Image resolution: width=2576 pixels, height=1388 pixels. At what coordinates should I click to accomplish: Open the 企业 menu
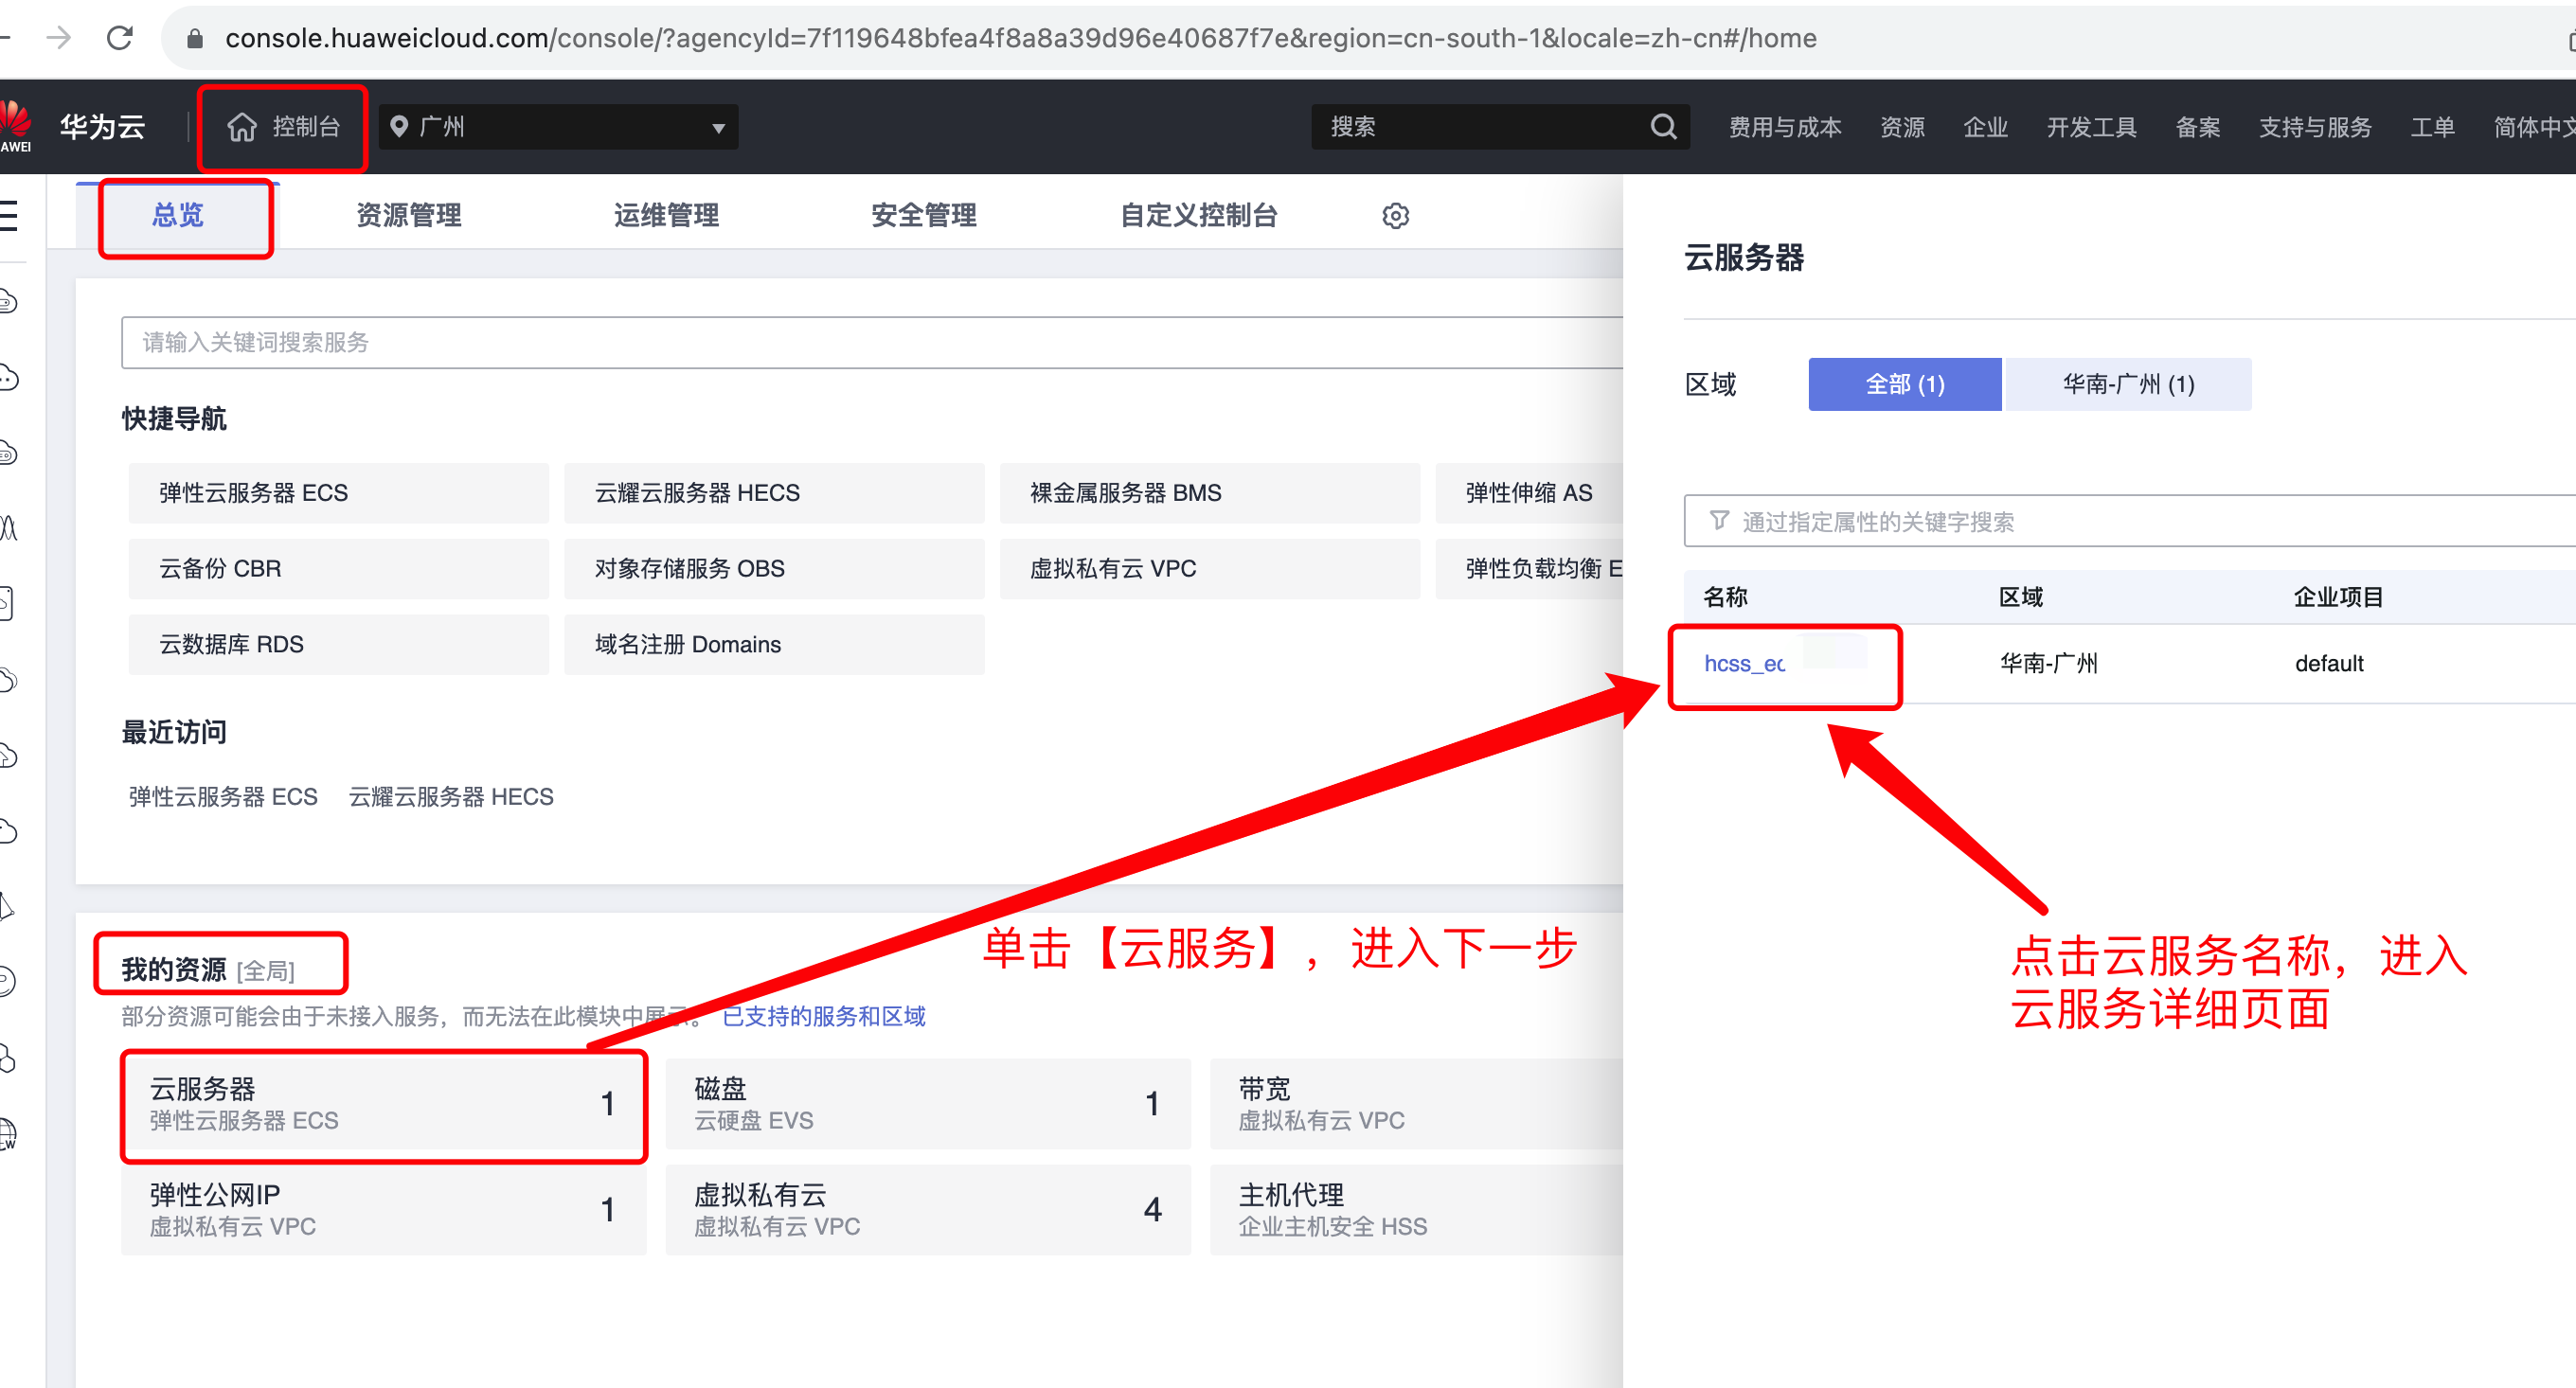coord(1985,127)
